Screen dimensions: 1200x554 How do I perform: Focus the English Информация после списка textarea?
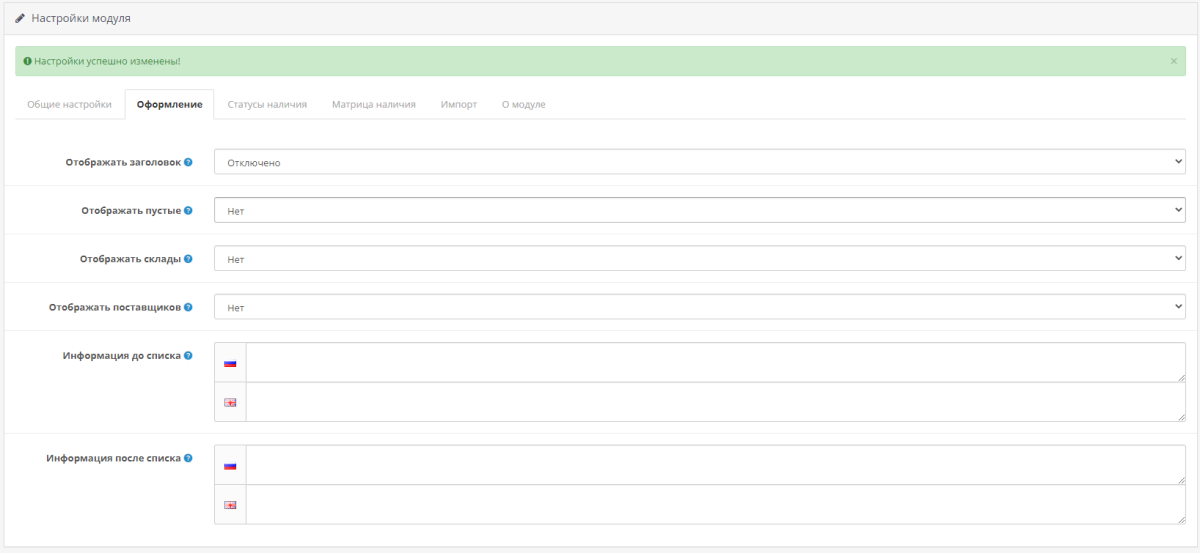pyautogui.click(x=716, y=505)
